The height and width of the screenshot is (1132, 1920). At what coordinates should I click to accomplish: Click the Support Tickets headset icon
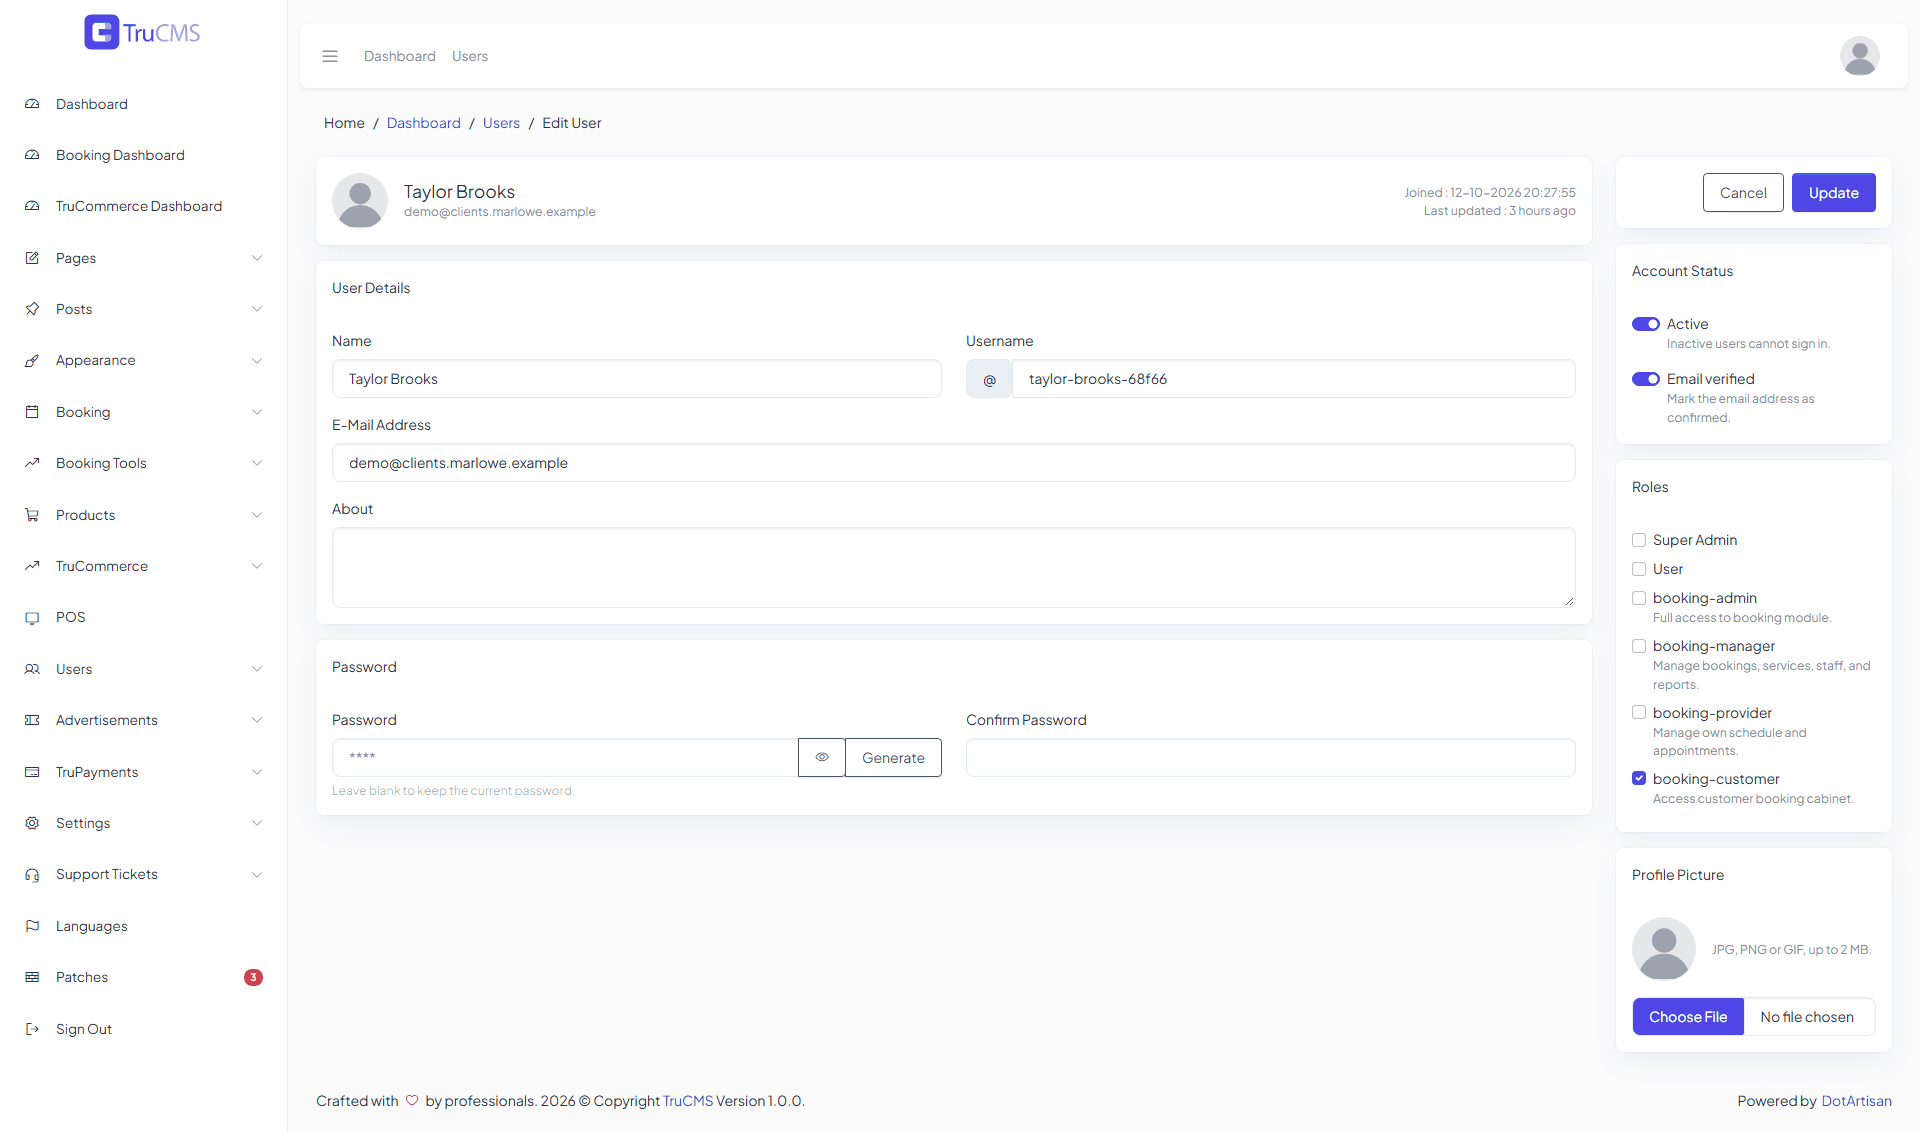[x=32, y=874]
